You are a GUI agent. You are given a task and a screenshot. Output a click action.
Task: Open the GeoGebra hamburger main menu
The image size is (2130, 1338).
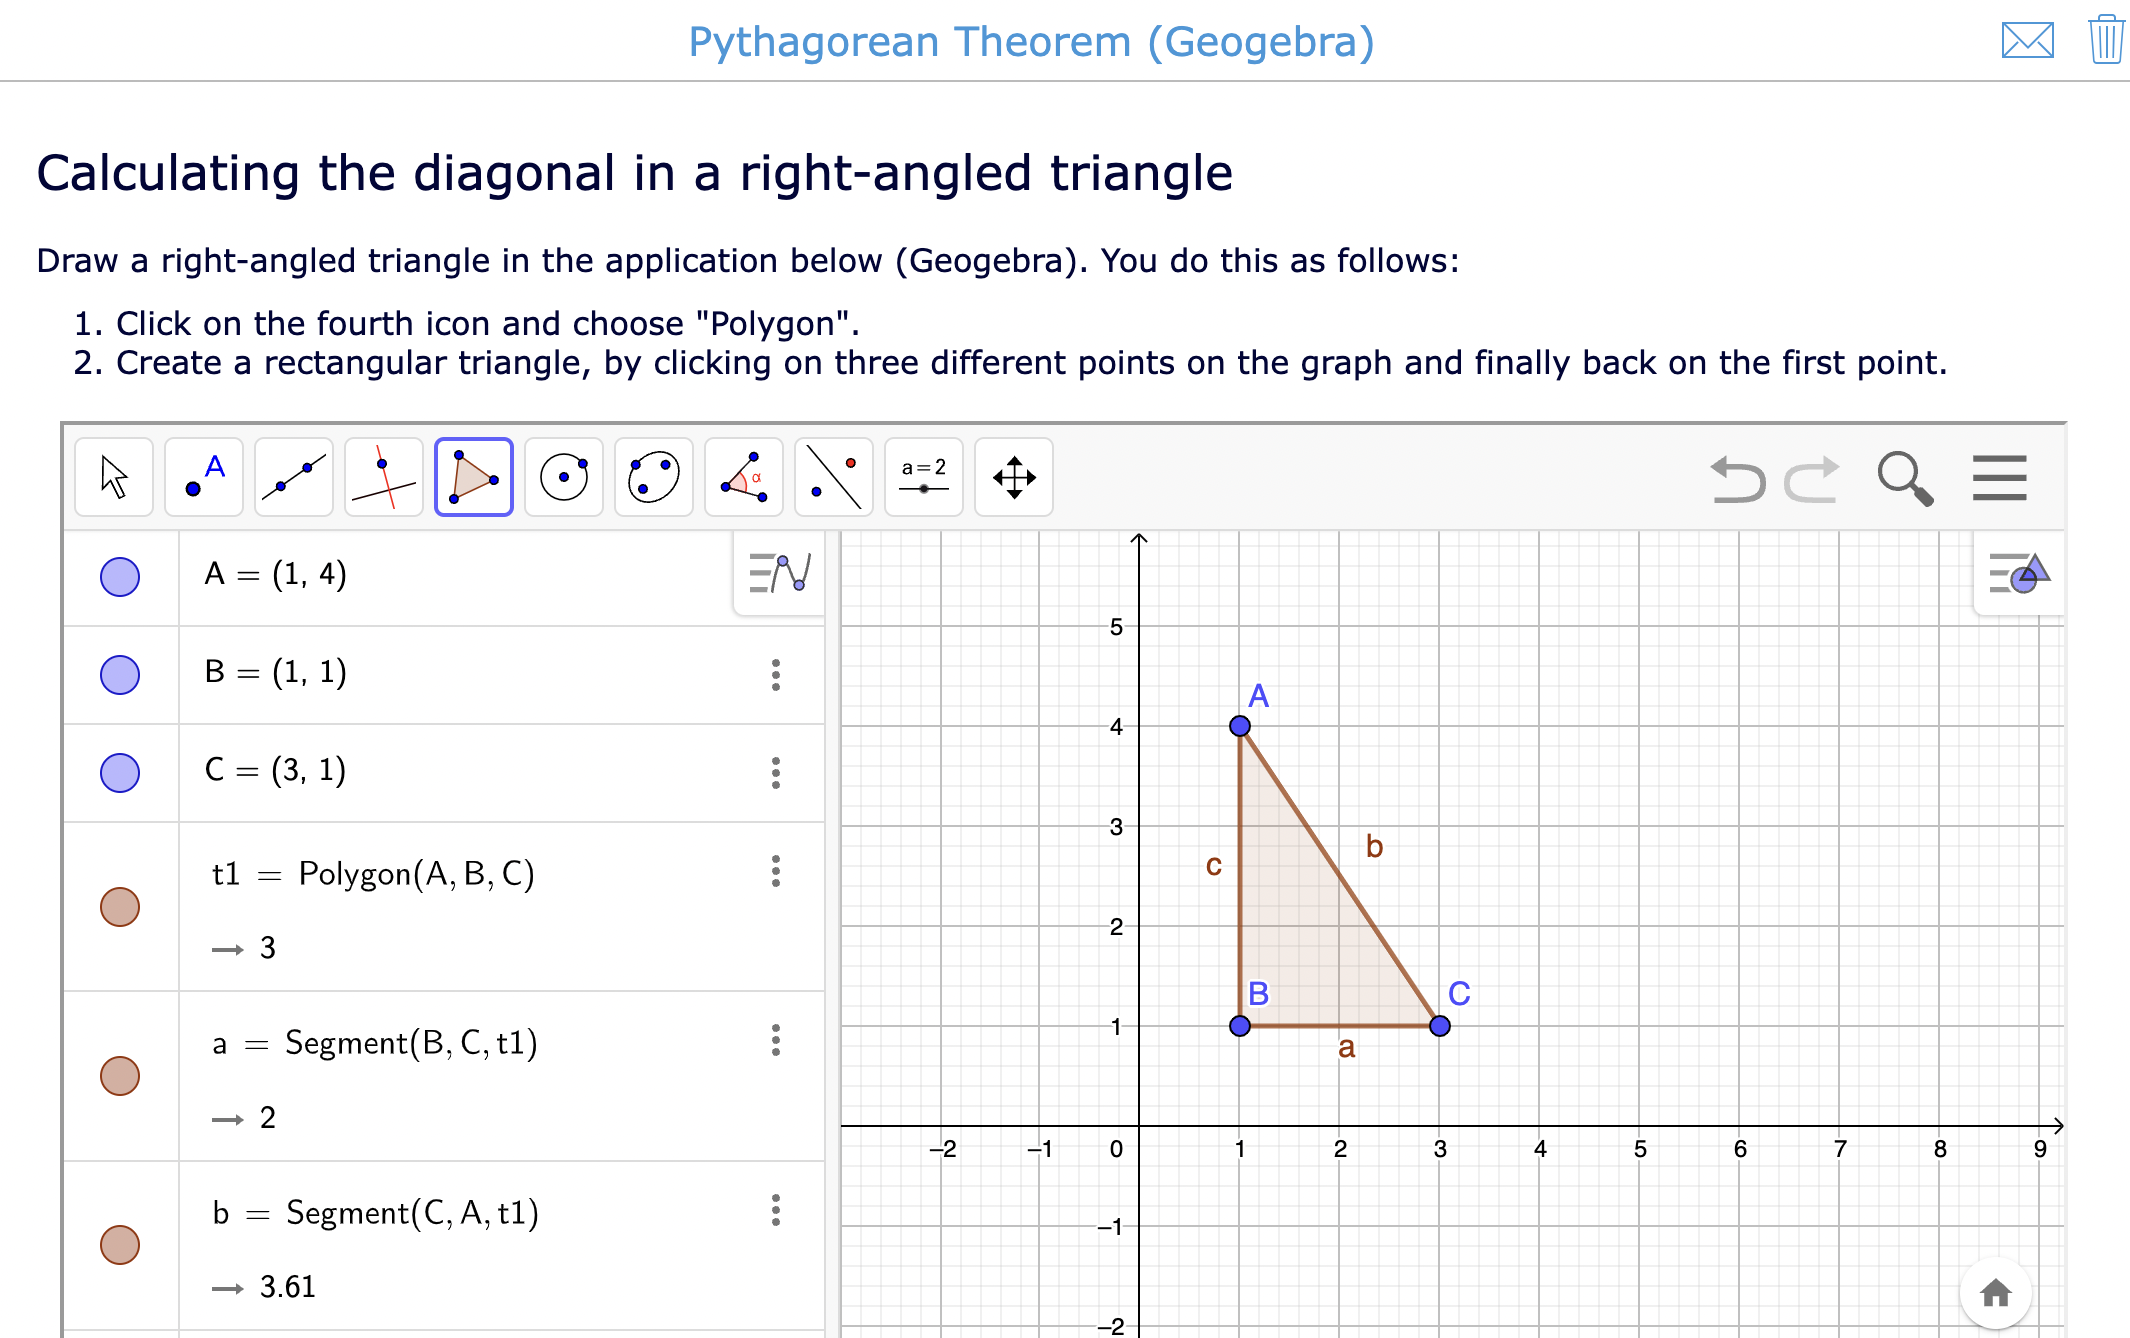(x=1998, y=478)
